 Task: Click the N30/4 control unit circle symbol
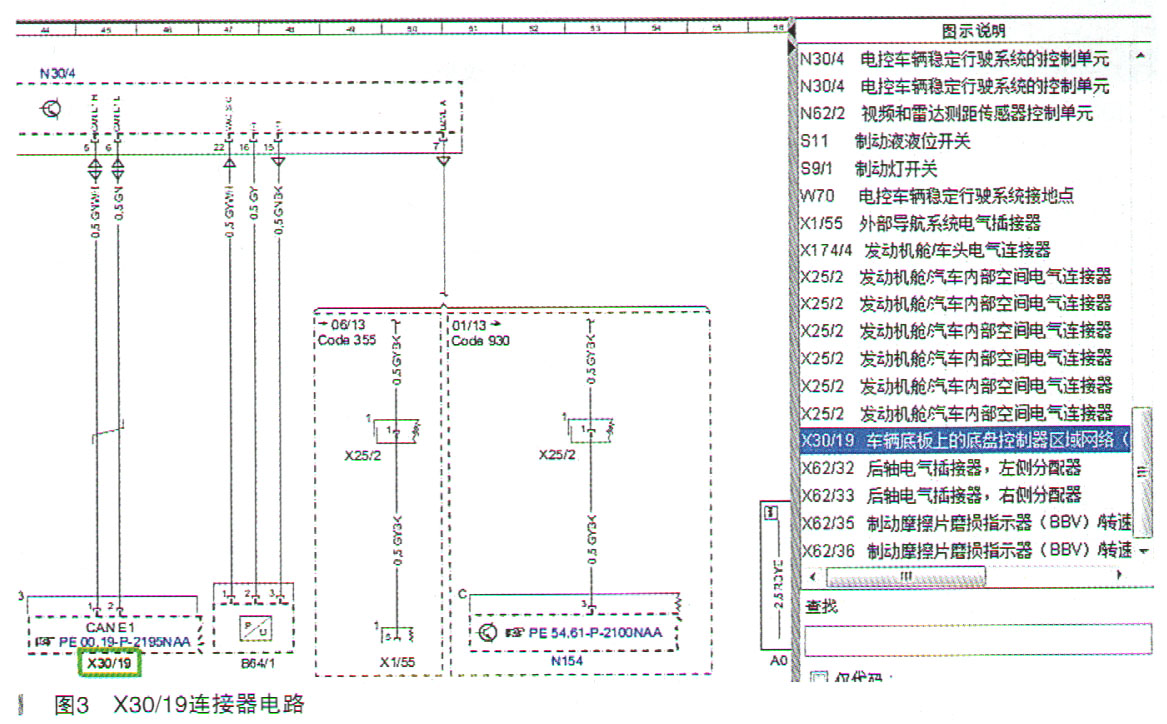[x=51, y=109]
